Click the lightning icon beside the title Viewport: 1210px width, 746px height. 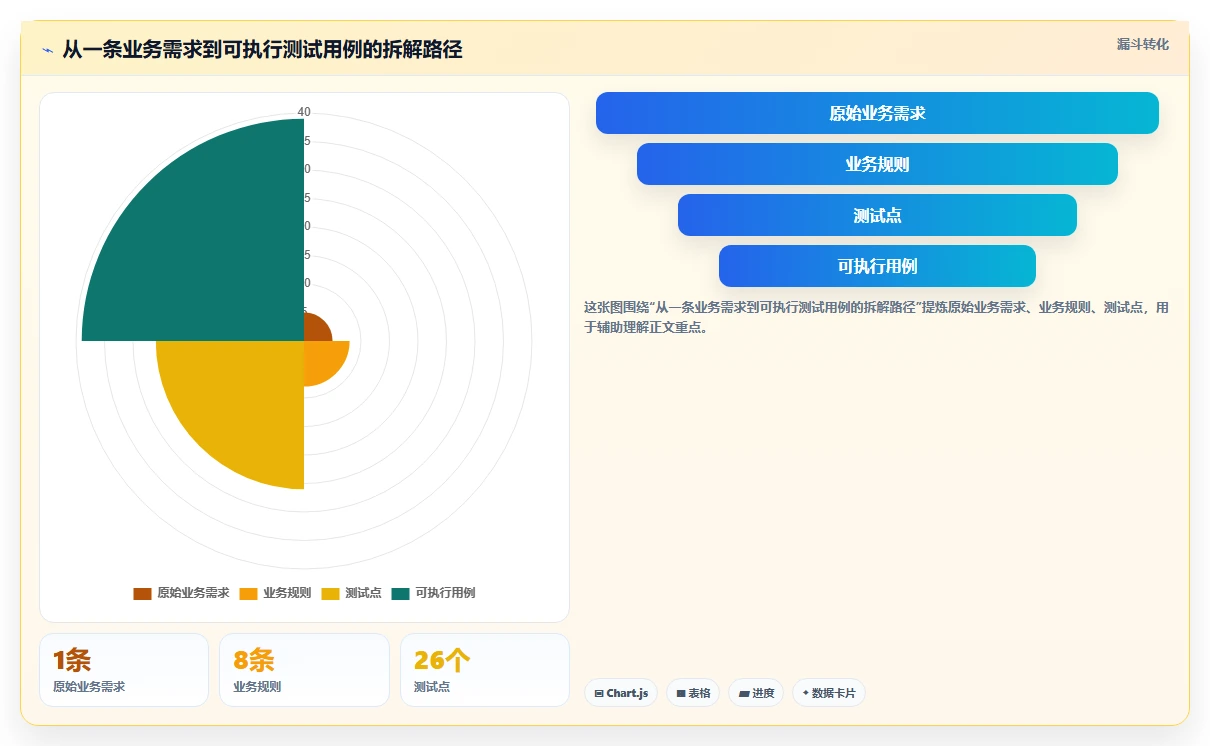tap(48, 50)
